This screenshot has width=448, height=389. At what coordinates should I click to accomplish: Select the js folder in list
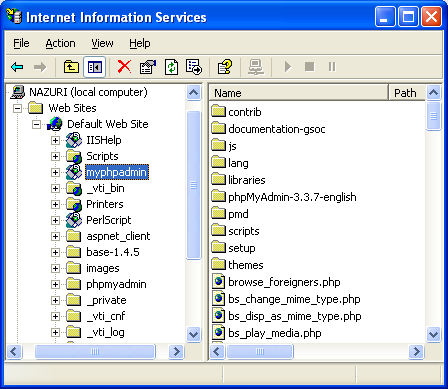click(224, 146)
